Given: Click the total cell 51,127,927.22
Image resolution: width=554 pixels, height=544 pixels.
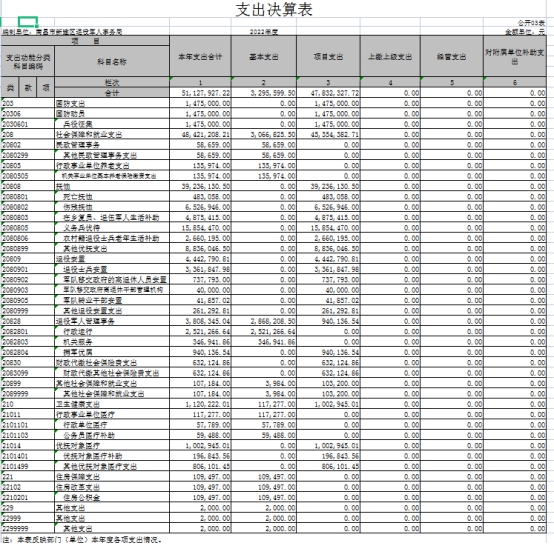Looking at the screenshot, I should (x=200, y=93).
